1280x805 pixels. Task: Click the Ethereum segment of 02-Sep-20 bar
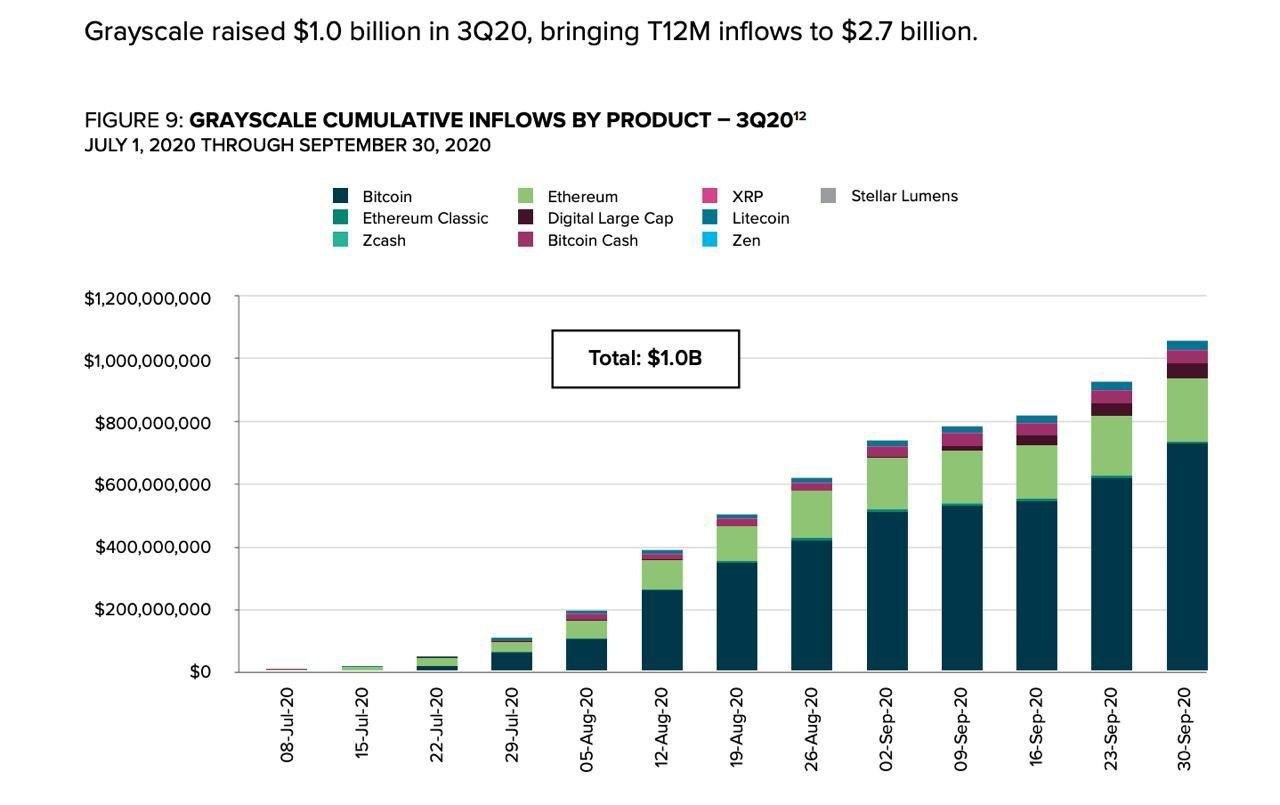887,484
